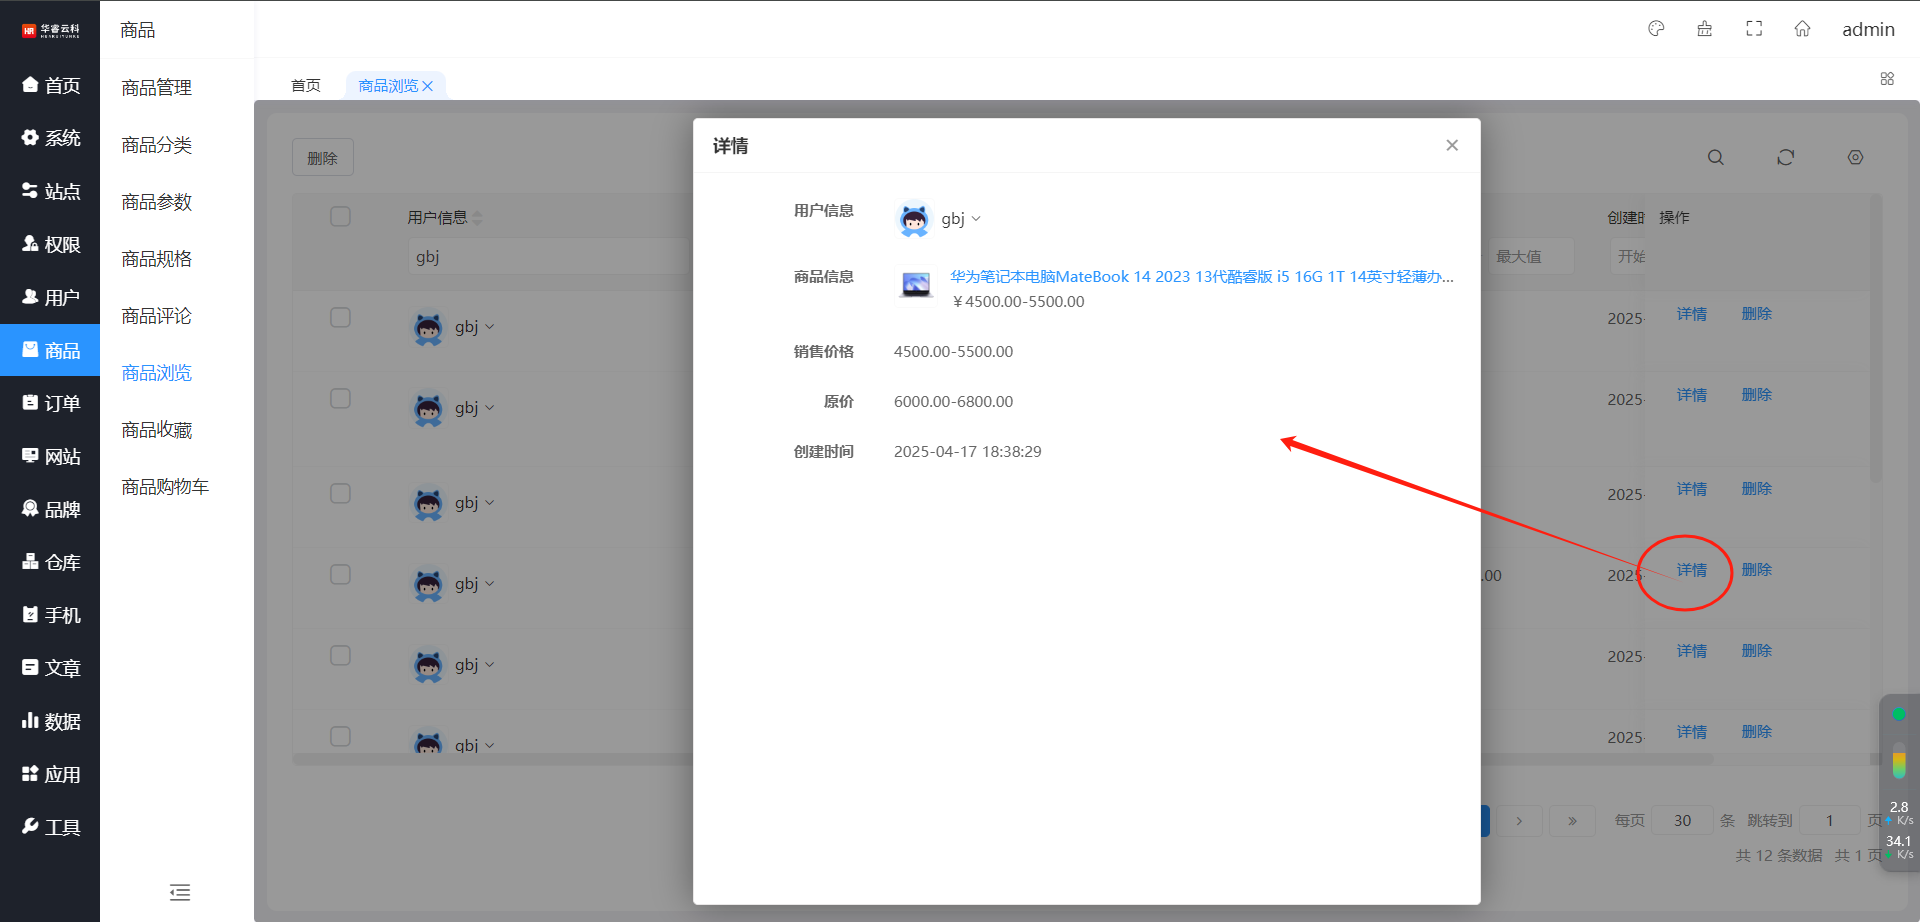The height and width of the screenshot is (922, 1920).
Task: Close the 详情 dialog
Action: (1452, 146)
